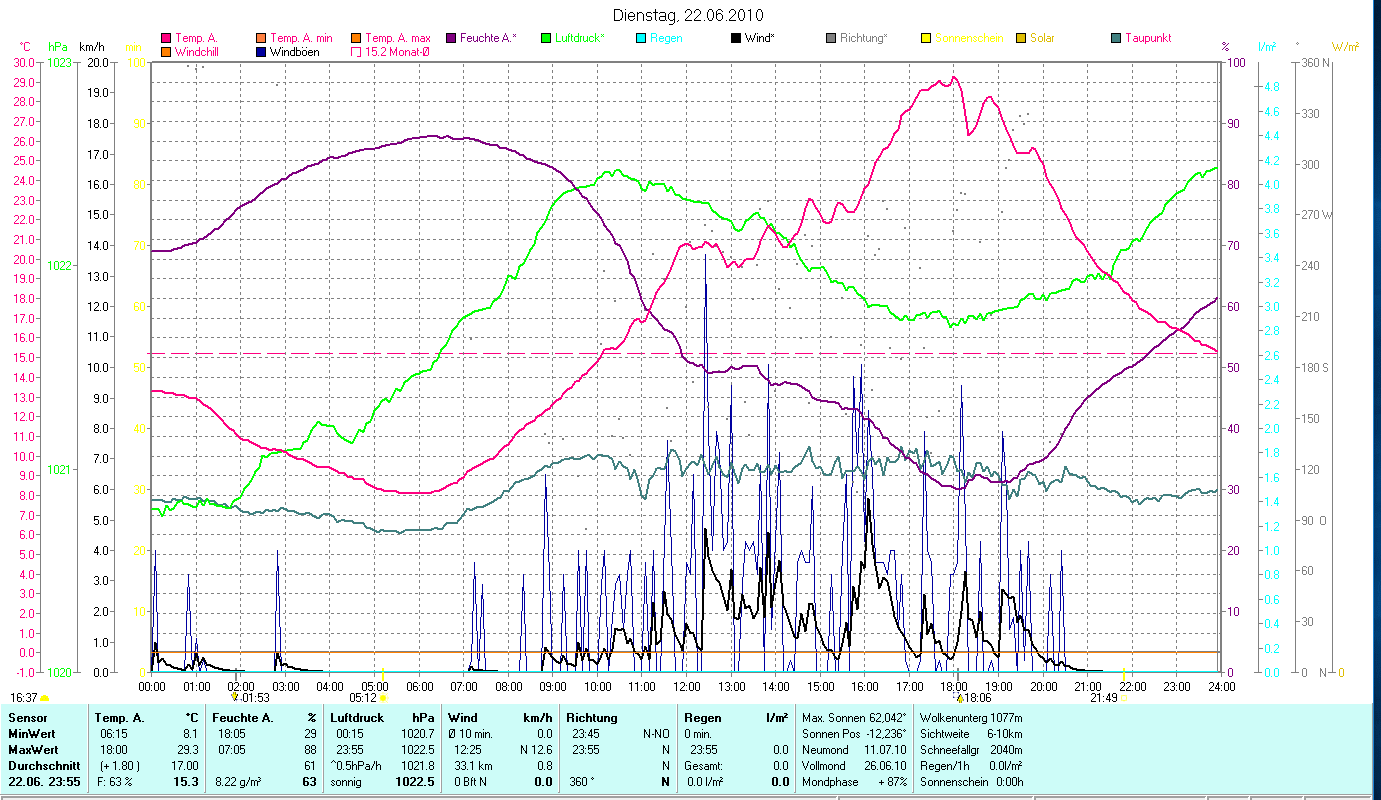The width and height of the screenshot is (1381, 800).
Task: Click the purple Feuchte A. legend square
Action: [x=451, y=38]
